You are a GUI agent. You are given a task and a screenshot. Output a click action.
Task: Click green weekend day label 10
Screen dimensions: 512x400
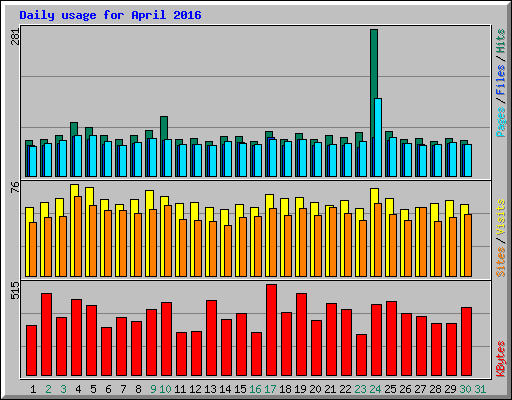[x=165, y=389]
